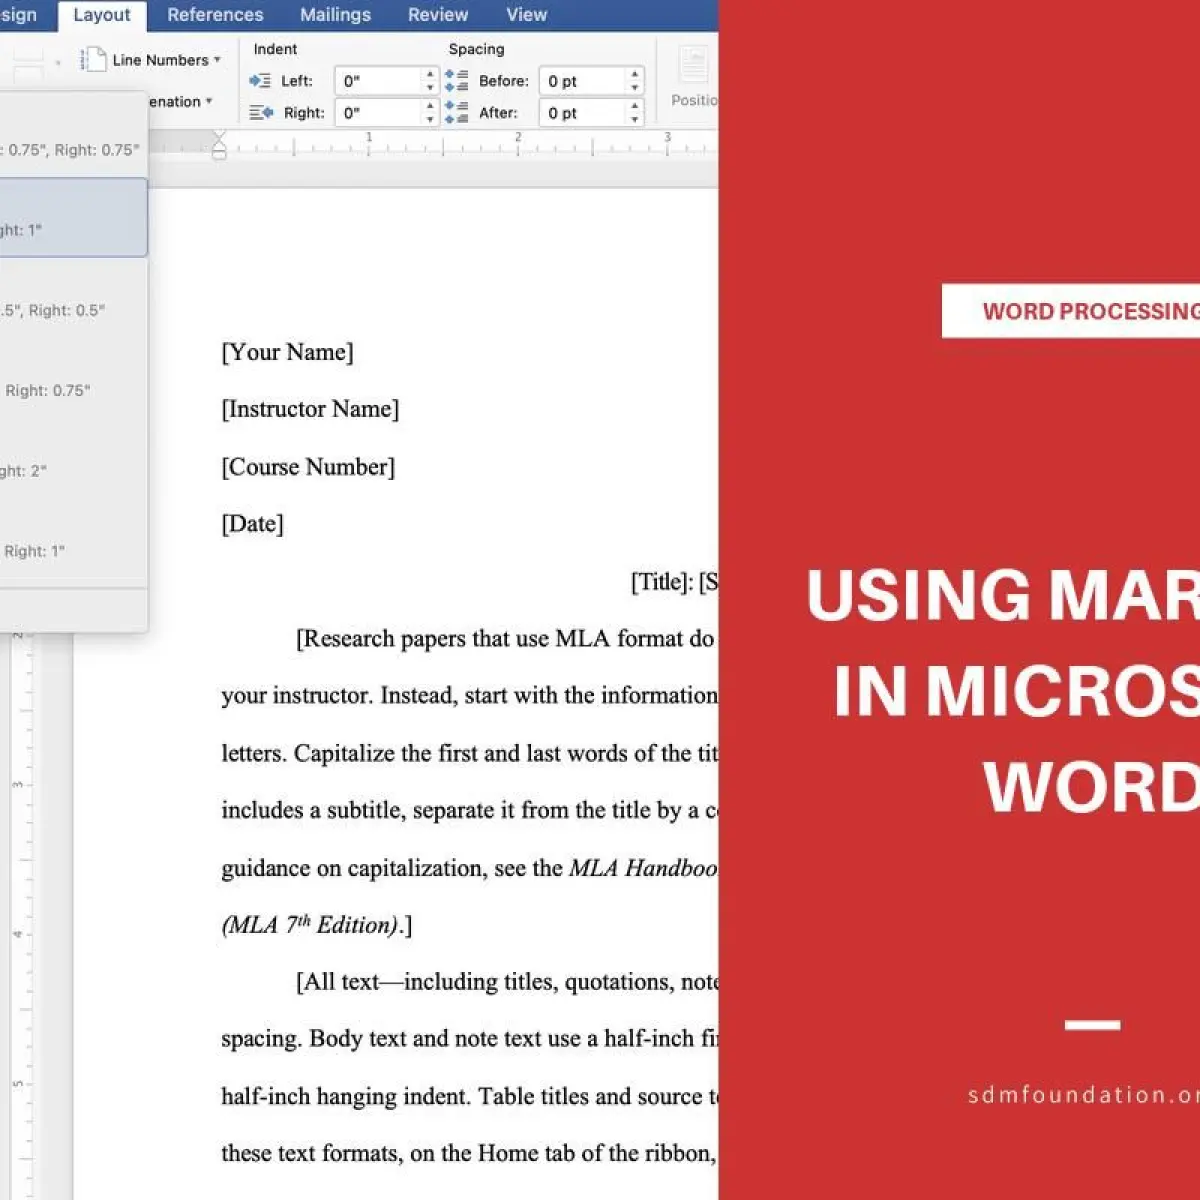Choose the Right: 0.5" margin preset

tap(72, 300)
